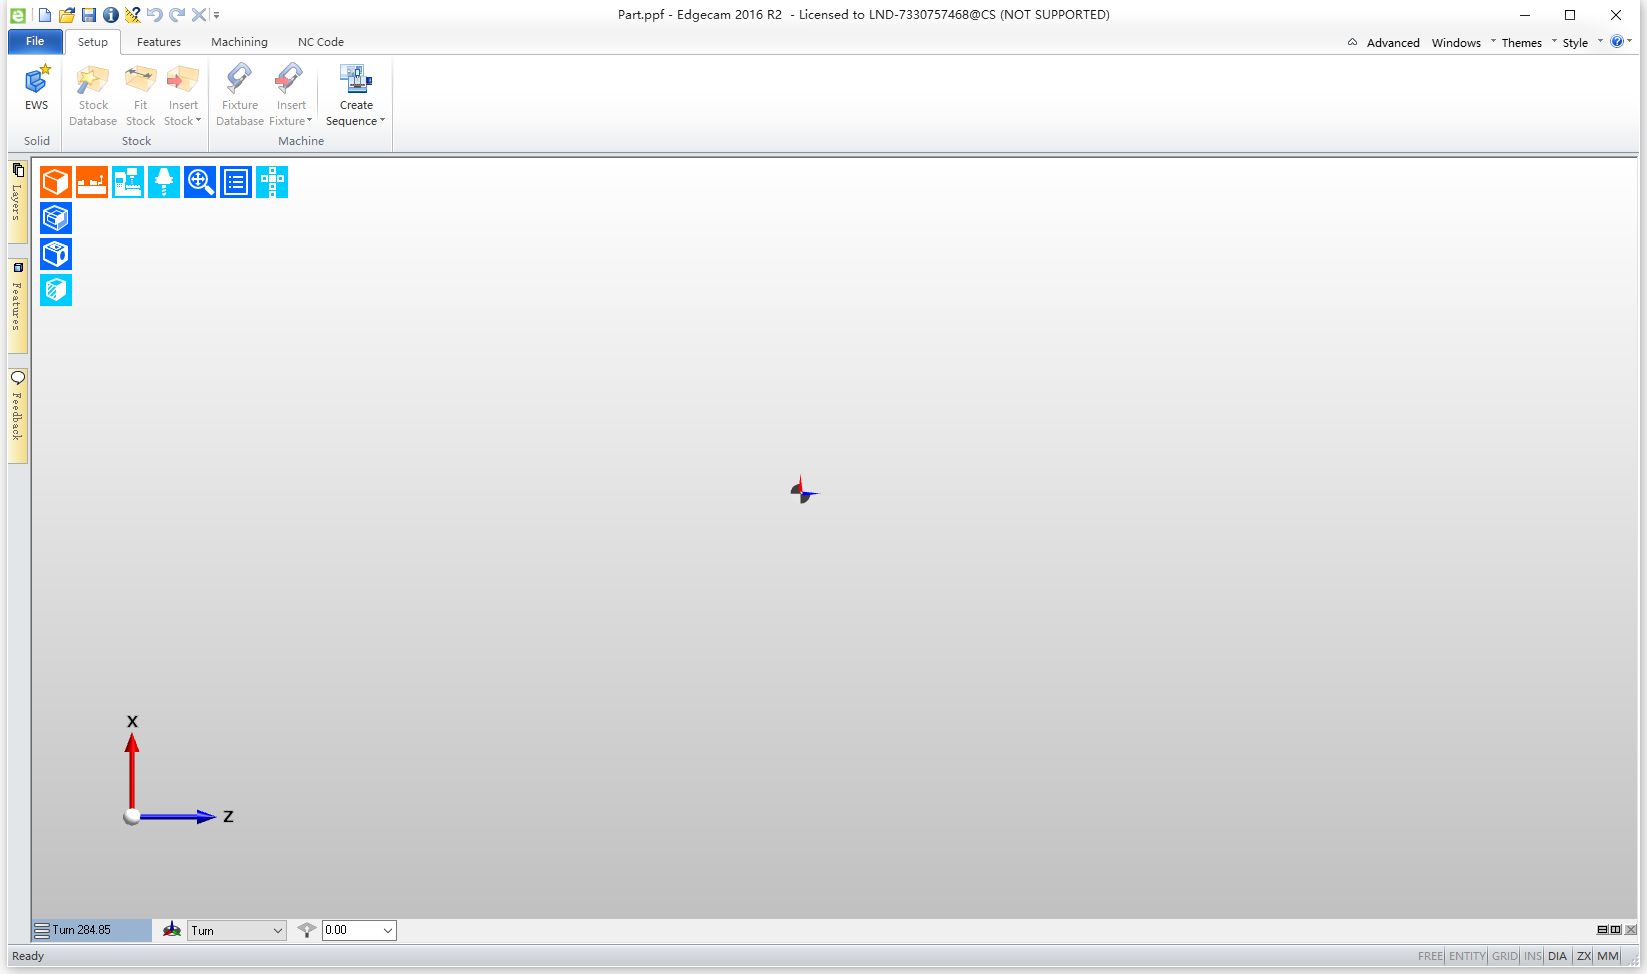Click the orange cube viewport icon
The image size is (1647, 974).
[x=56, y=182]
